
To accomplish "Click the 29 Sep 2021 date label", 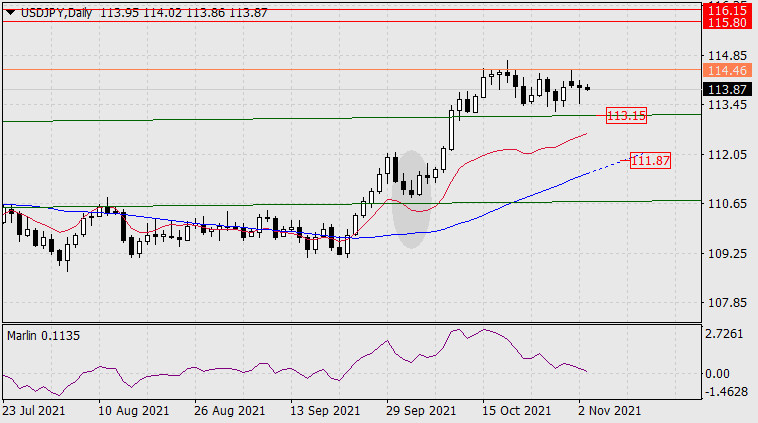I will [x=421, y=411].
